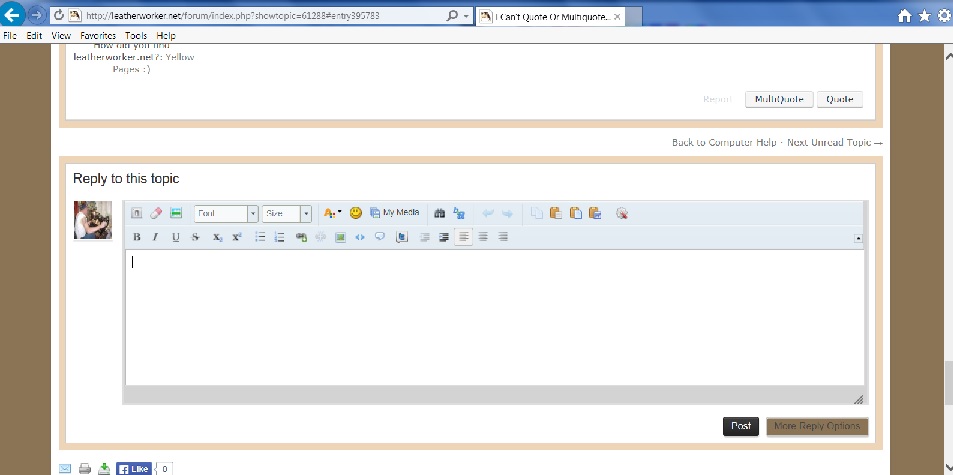953x475 pixels.
Task: Open the Font dropdown
Action: (227, 213)
